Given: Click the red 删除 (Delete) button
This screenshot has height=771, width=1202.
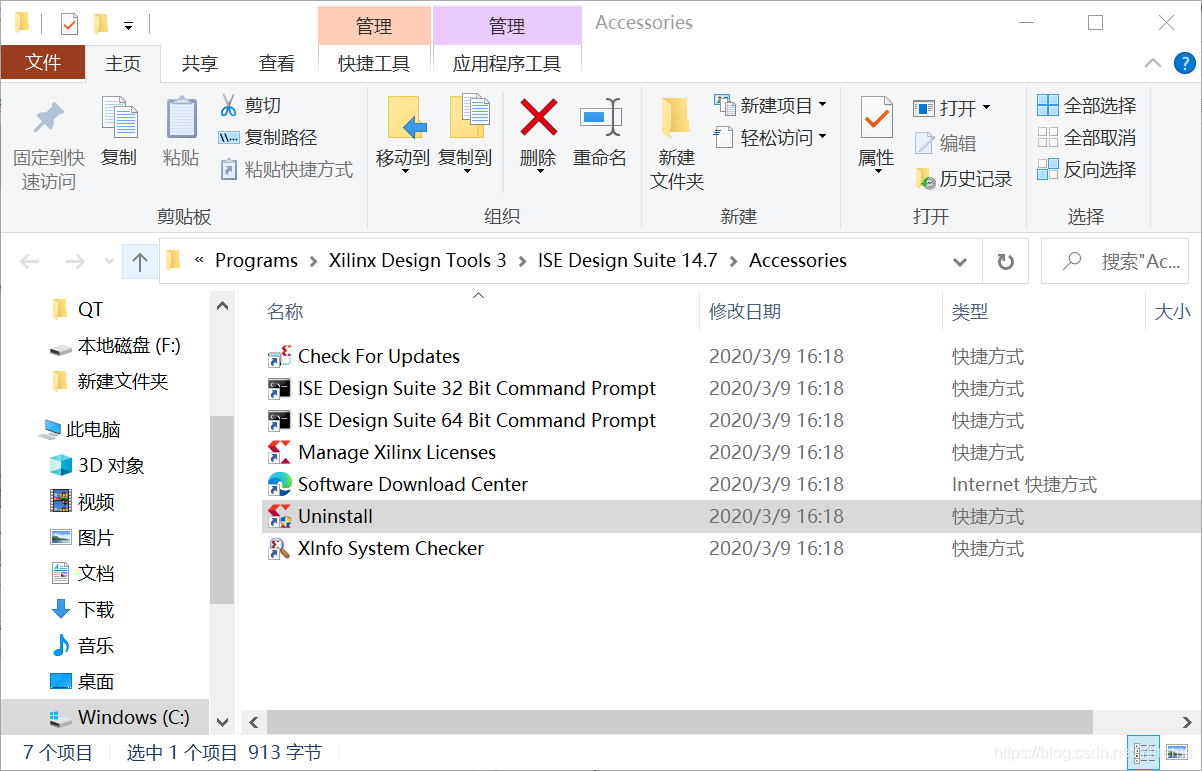Looking at the screenshot, I should (x=538, y=136).
